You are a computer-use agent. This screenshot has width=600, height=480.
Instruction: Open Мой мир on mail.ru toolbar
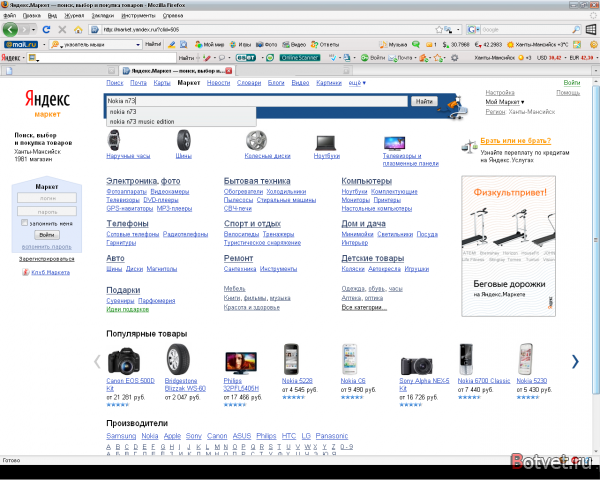point(209,44)
